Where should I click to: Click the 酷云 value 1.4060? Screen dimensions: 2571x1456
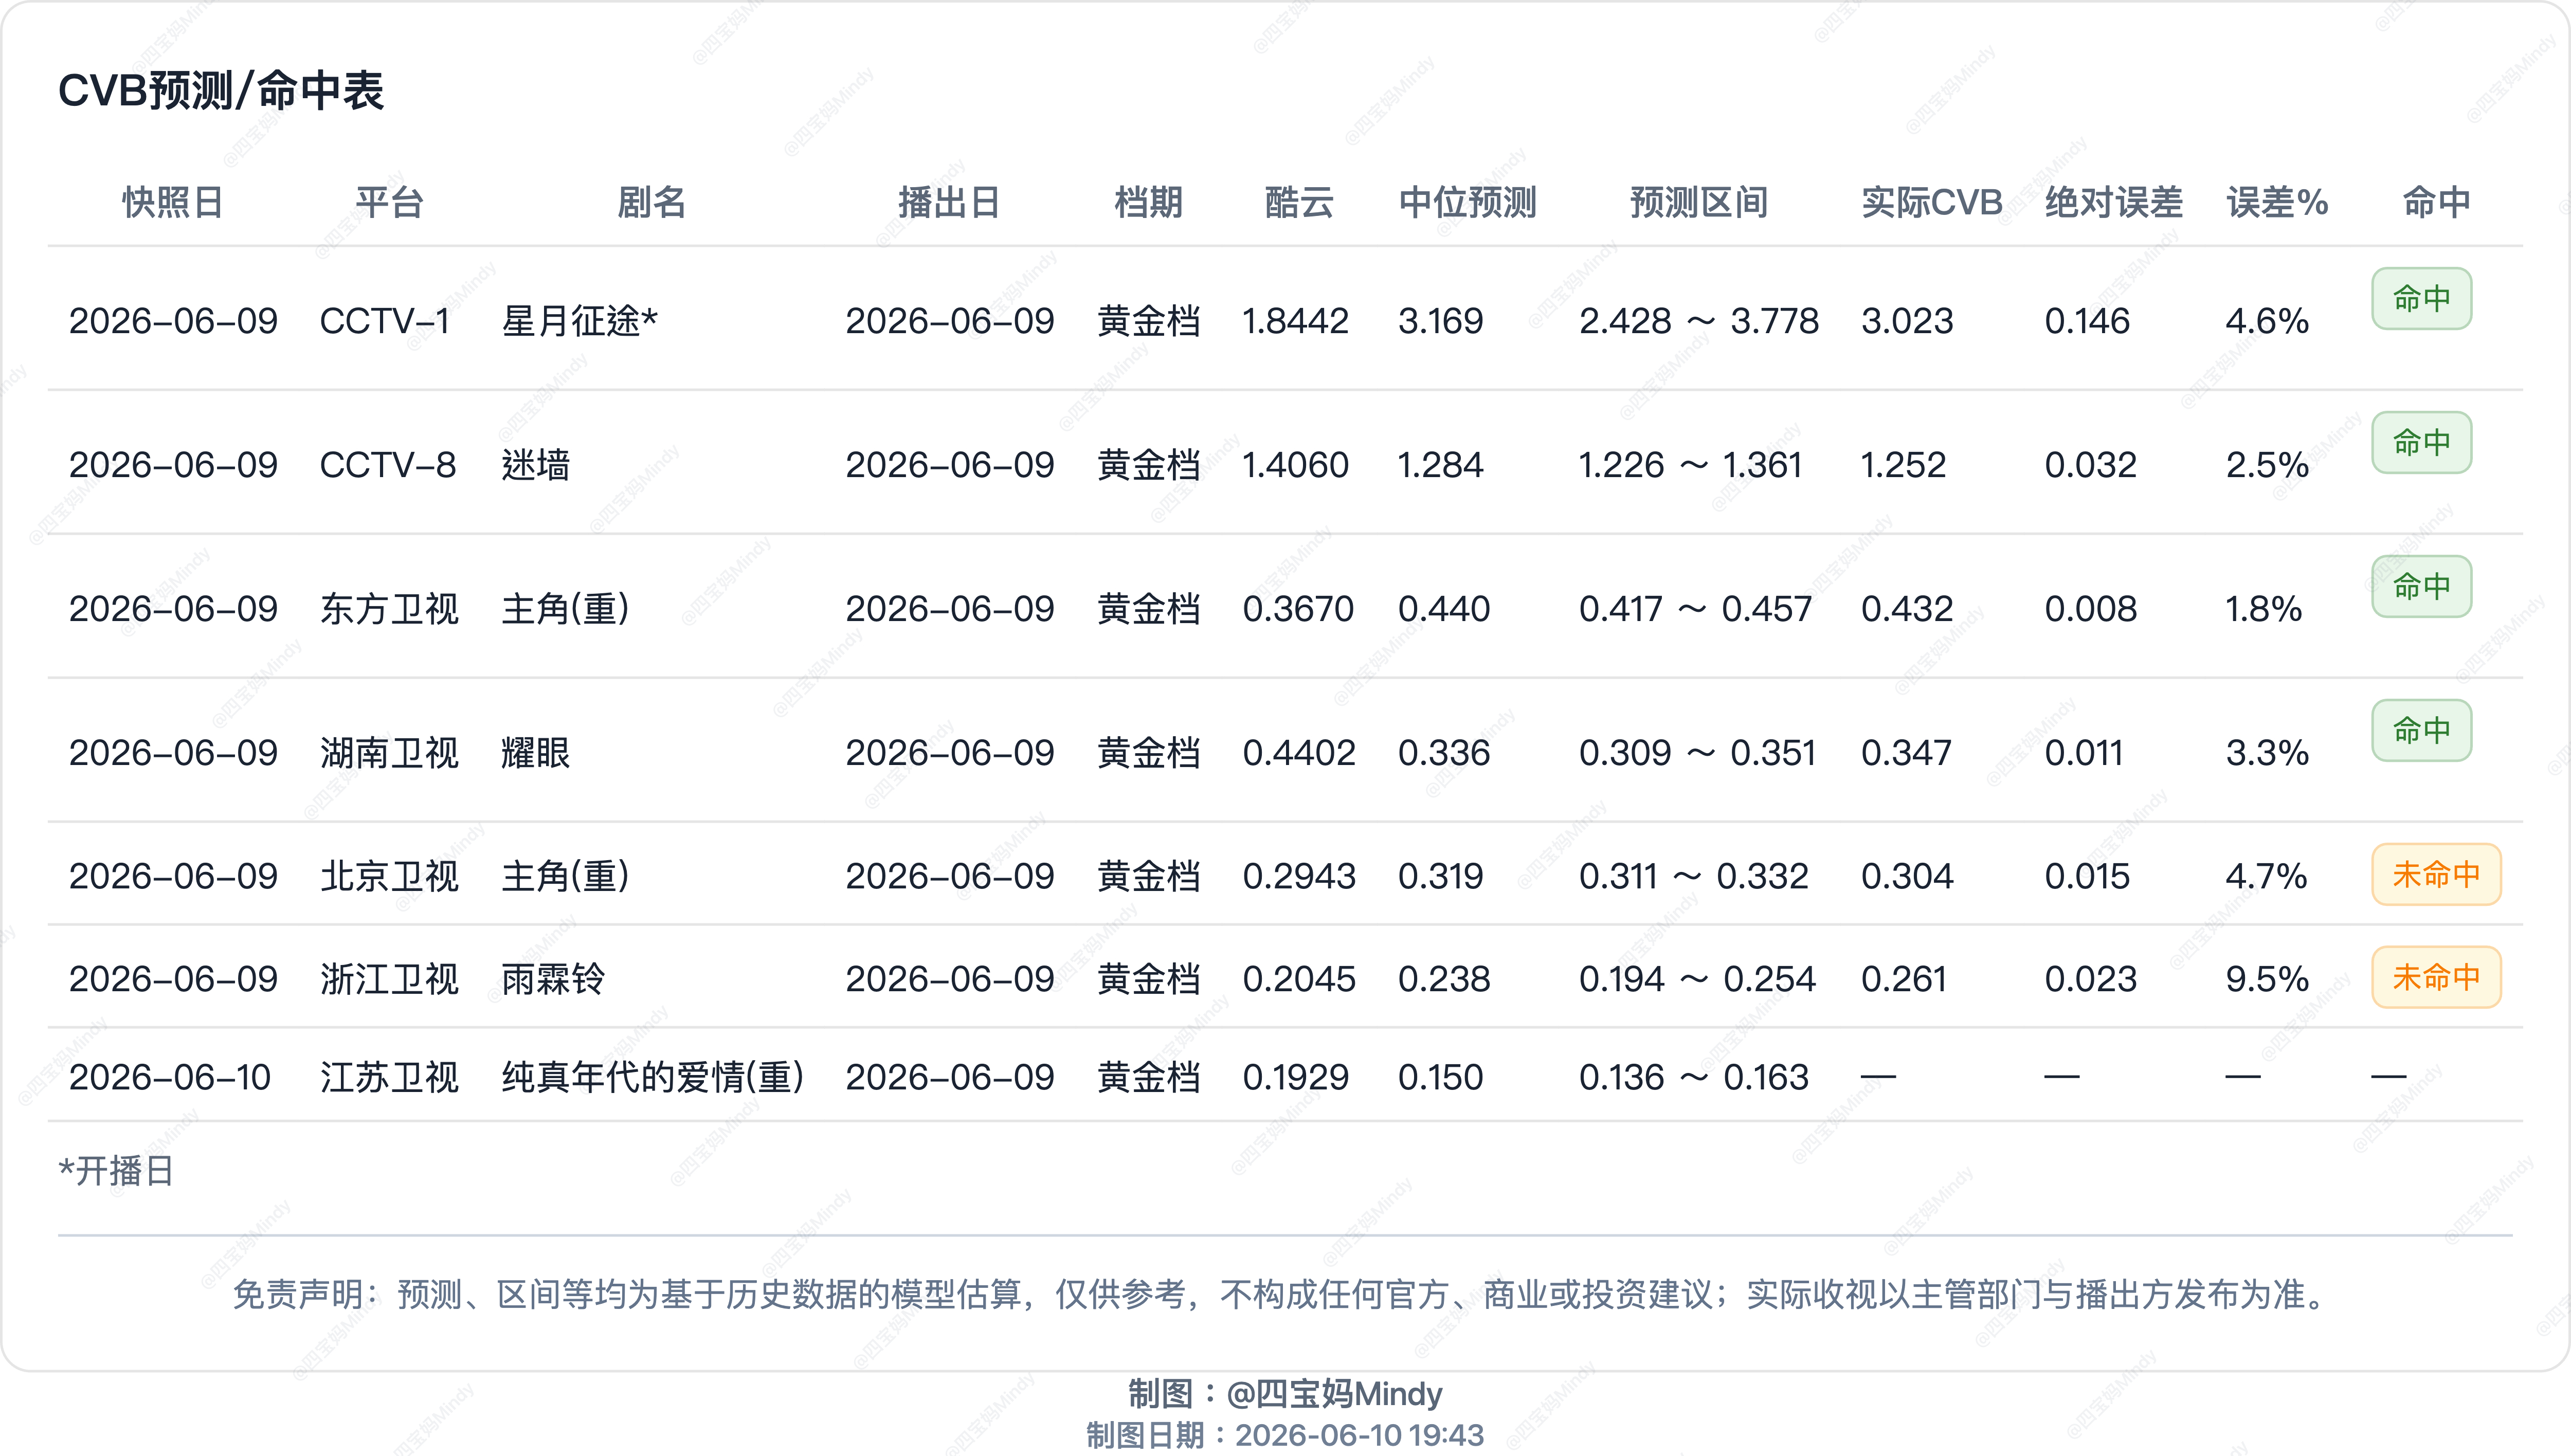click(x=1295, y=465)
